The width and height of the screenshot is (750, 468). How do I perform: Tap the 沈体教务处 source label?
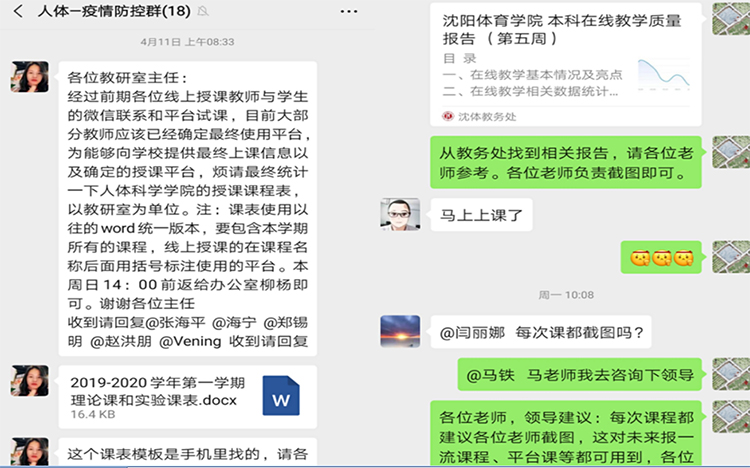click(x=480, y=116)
